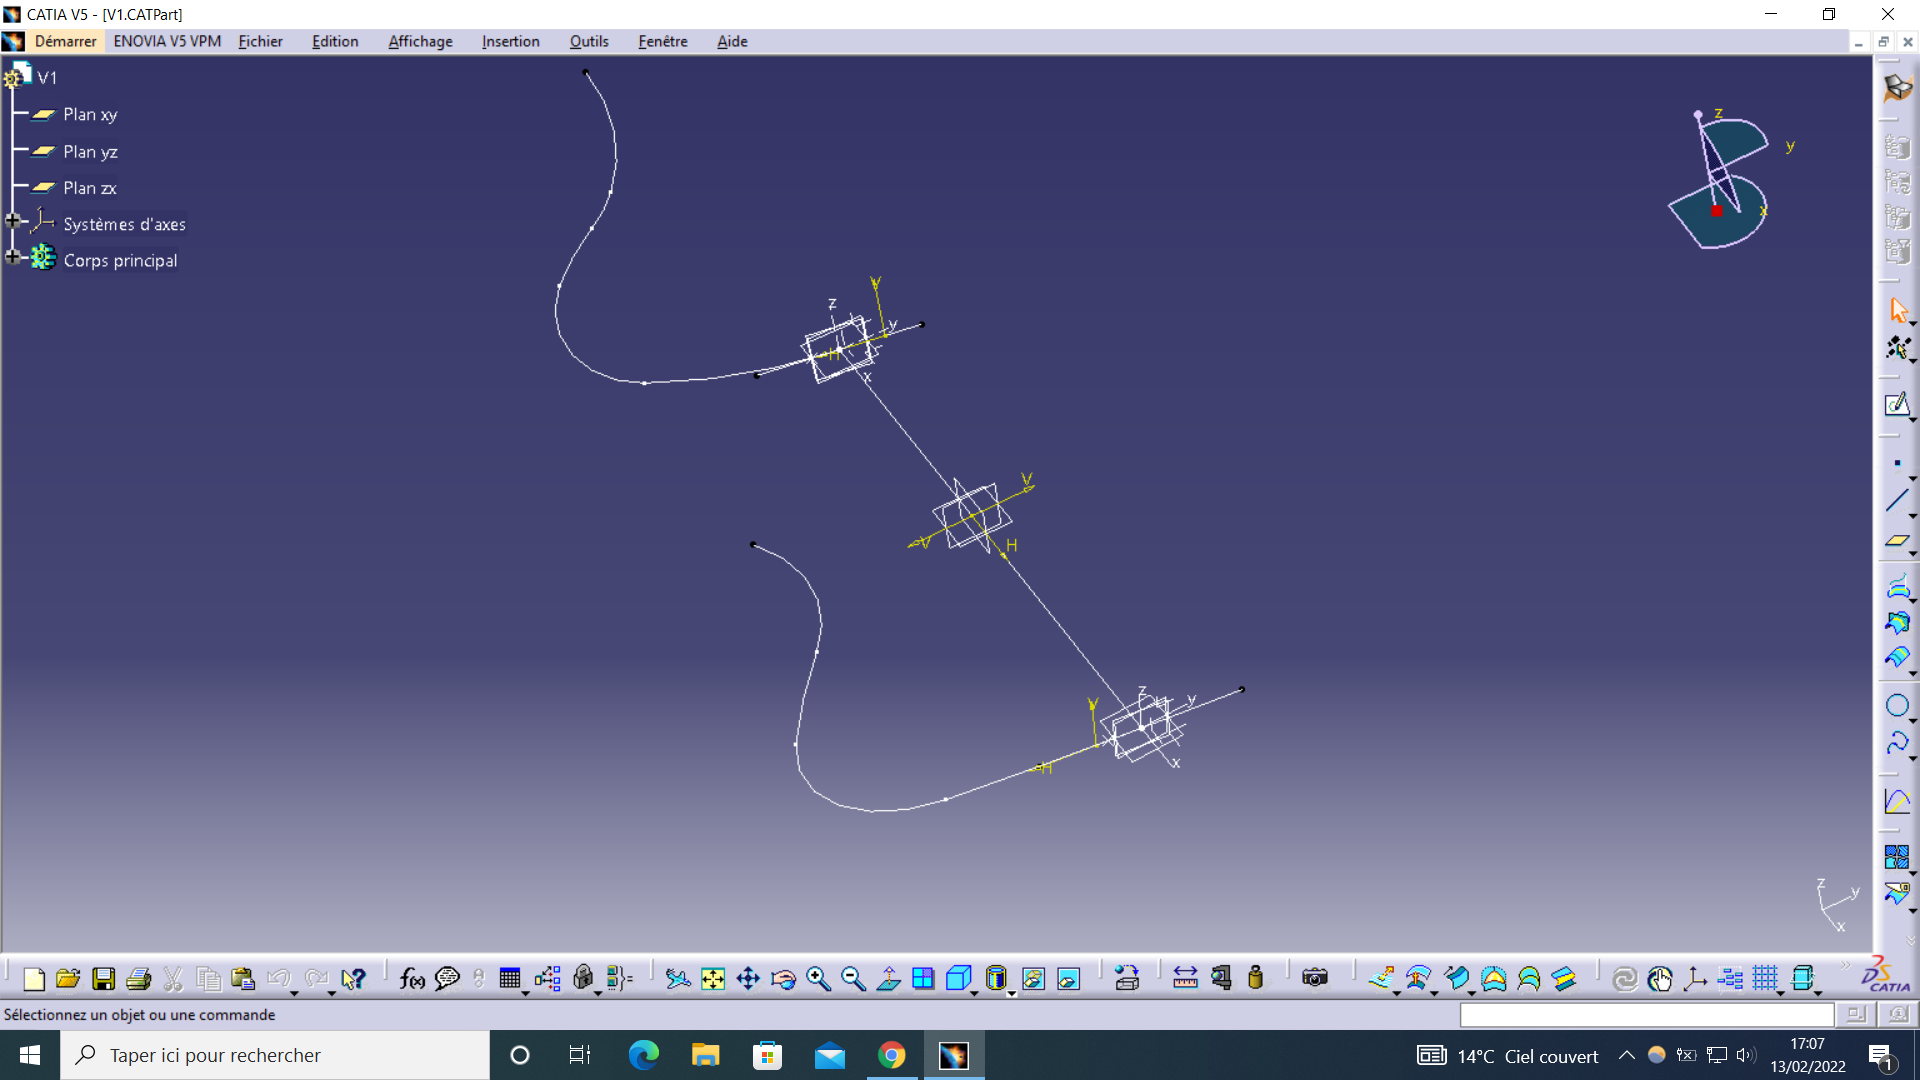Open the Formula f(x) editor
Viewport: 1920px width, 1080px height.
coord(412,979)
